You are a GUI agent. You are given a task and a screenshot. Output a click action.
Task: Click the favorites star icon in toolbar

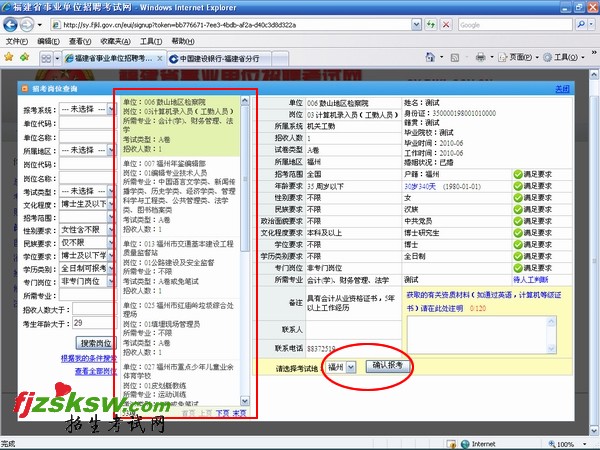pyautogui.click(x=9, y=59)
